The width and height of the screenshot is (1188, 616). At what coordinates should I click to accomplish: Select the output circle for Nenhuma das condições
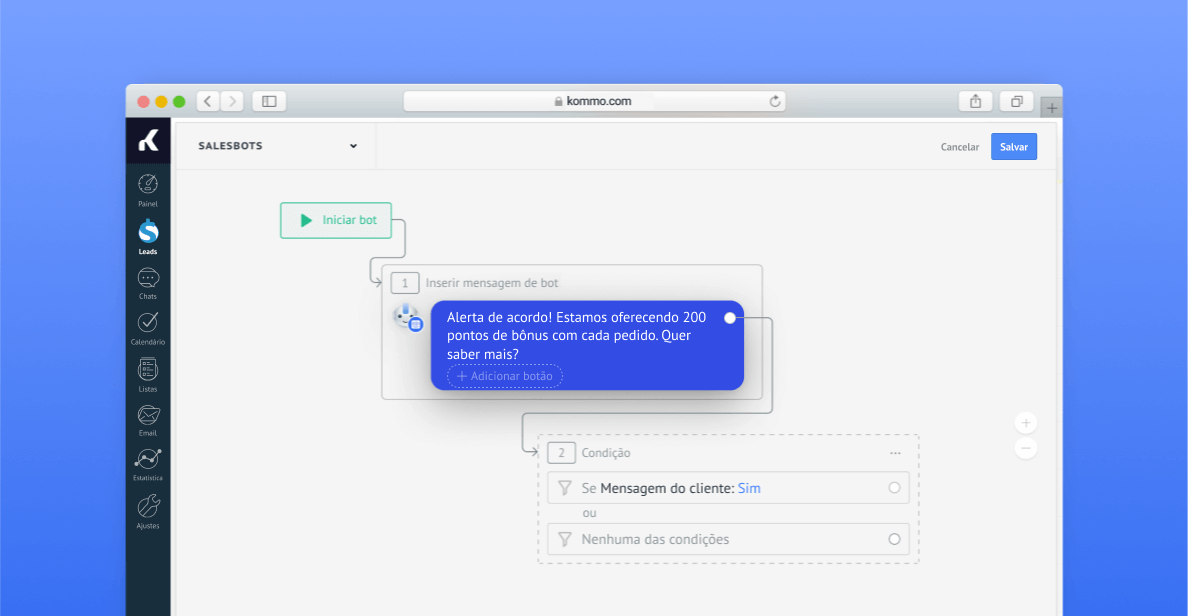click(894, 539)
